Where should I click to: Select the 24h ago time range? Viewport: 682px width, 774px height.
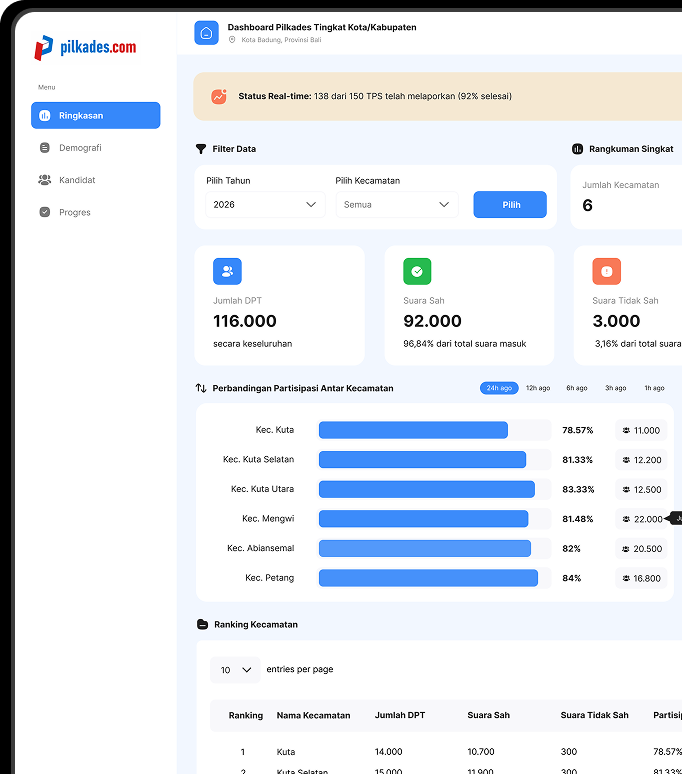click(x=499, y=388)
